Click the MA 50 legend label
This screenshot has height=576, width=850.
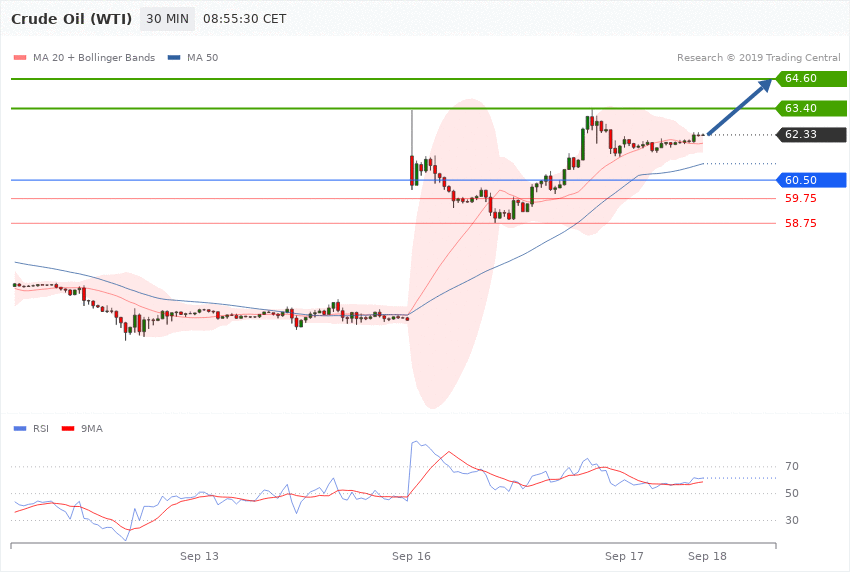202,57
